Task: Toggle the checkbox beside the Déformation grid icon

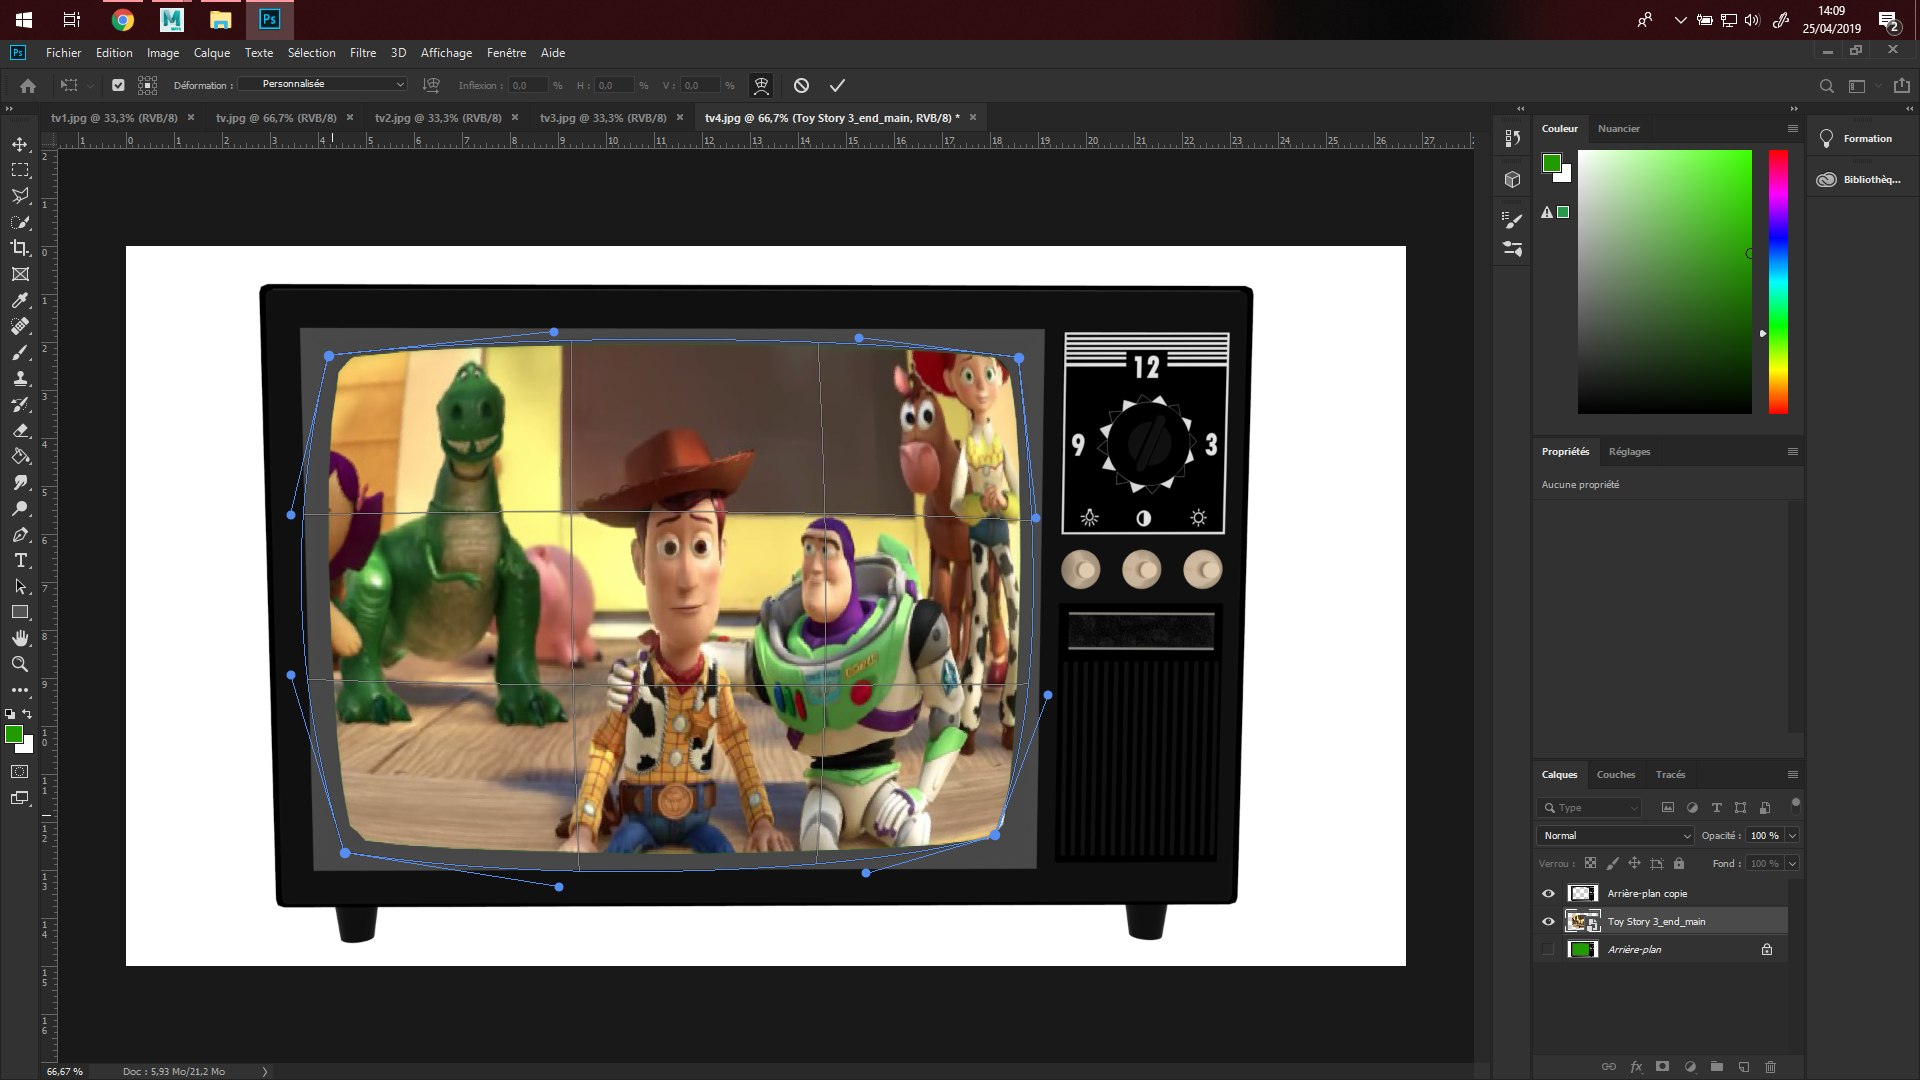Action: 118,86
